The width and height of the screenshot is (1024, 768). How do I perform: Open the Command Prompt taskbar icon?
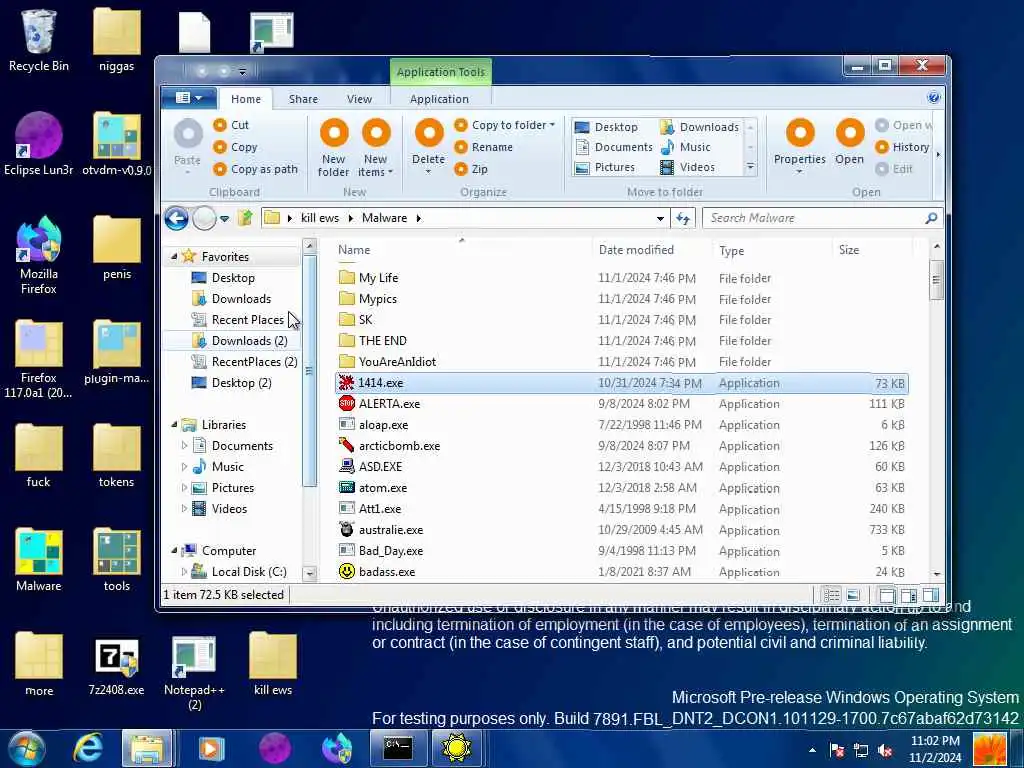click(x=398, y=748)
